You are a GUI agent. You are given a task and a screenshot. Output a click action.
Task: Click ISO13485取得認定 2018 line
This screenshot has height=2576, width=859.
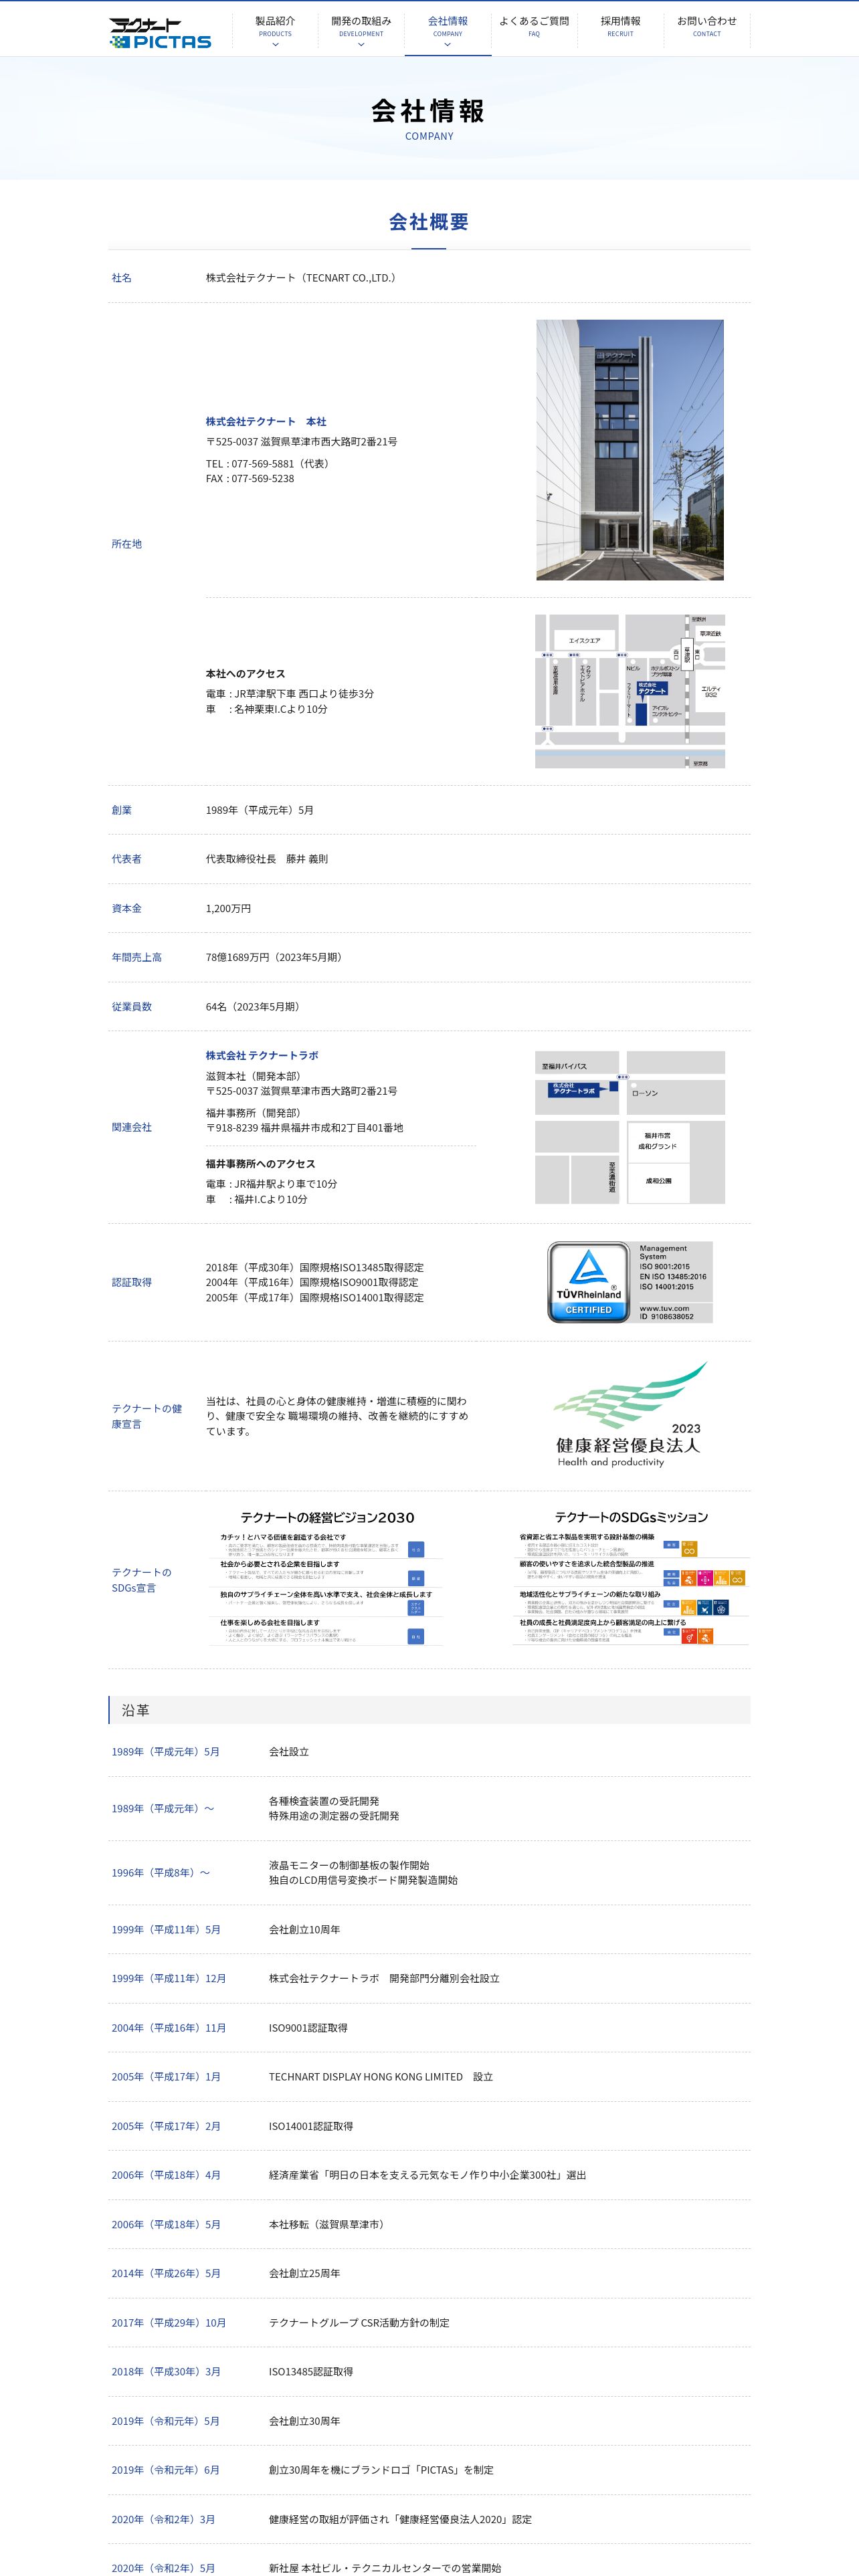tap(315, 1267)
